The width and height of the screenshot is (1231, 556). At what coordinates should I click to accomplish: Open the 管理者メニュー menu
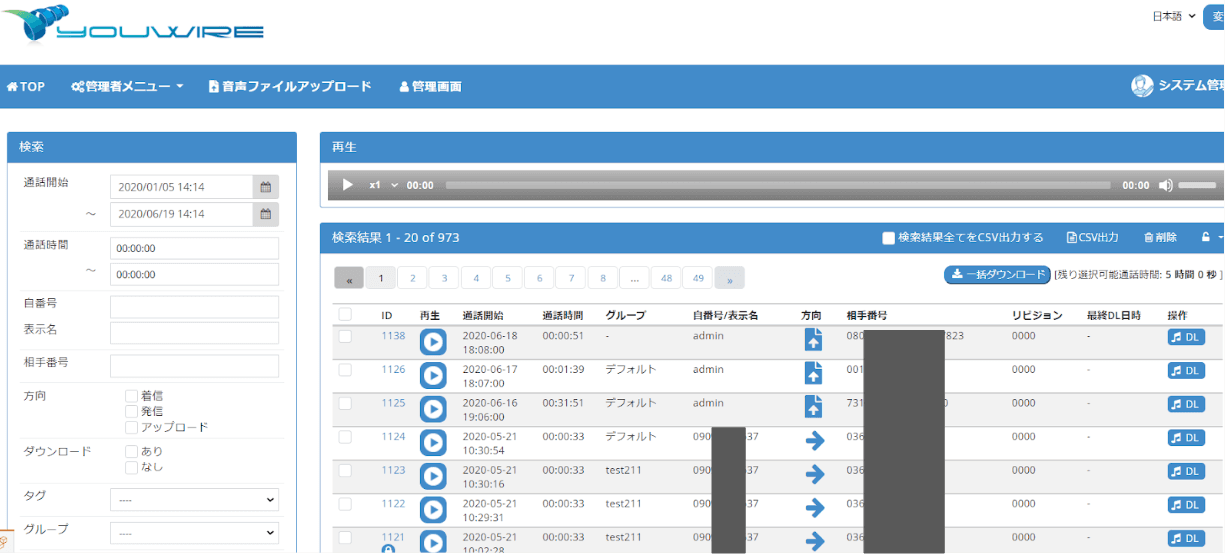[128, 87]
